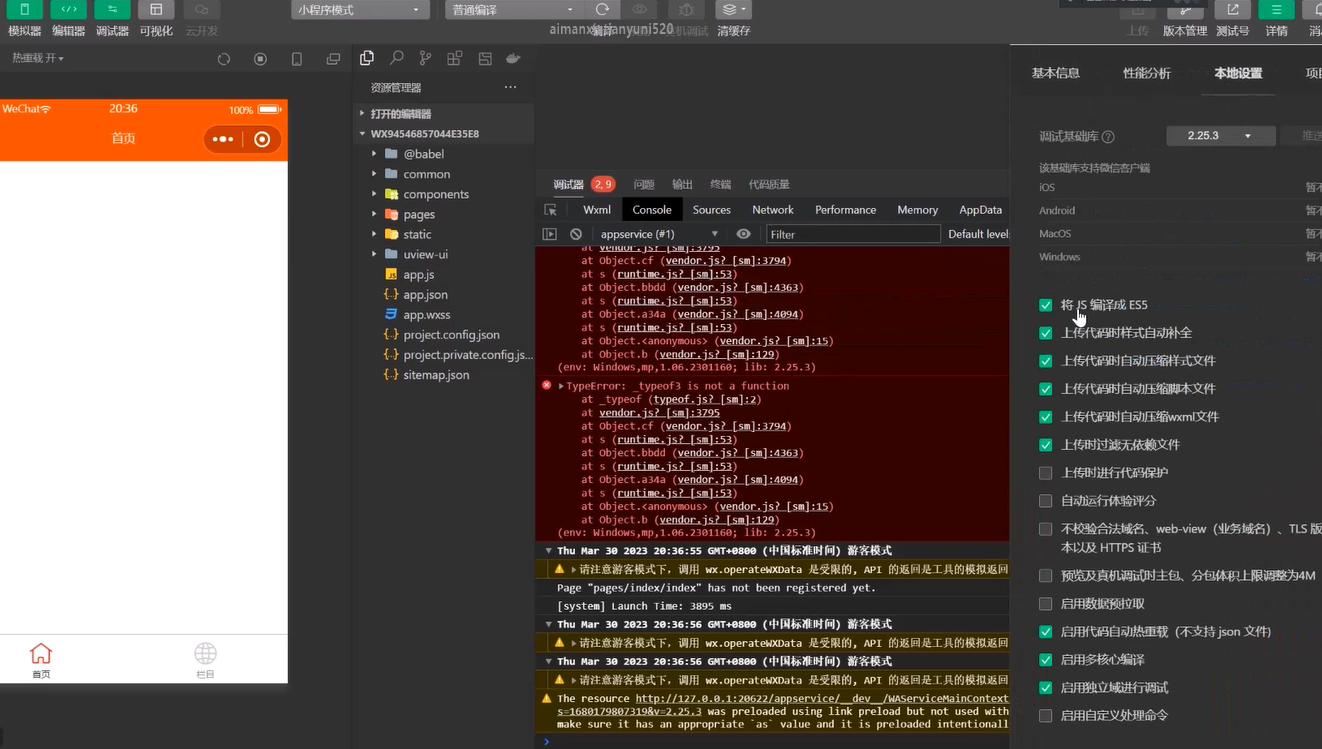Click the simulator stop circle icon
1322x749 pixels.
pyautogui.click(x=260, y=59)
